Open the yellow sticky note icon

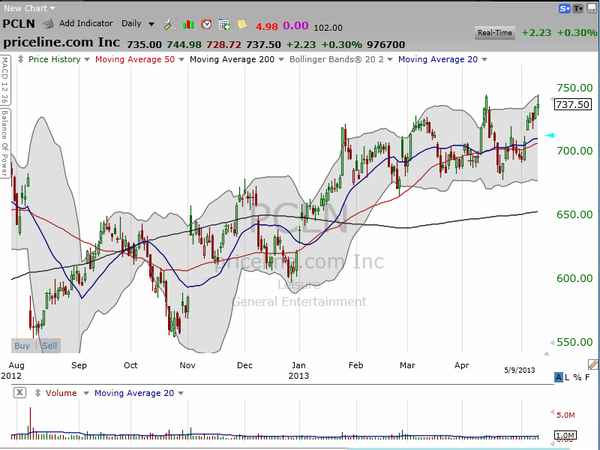pyautogui.click(x=242, y=24)
